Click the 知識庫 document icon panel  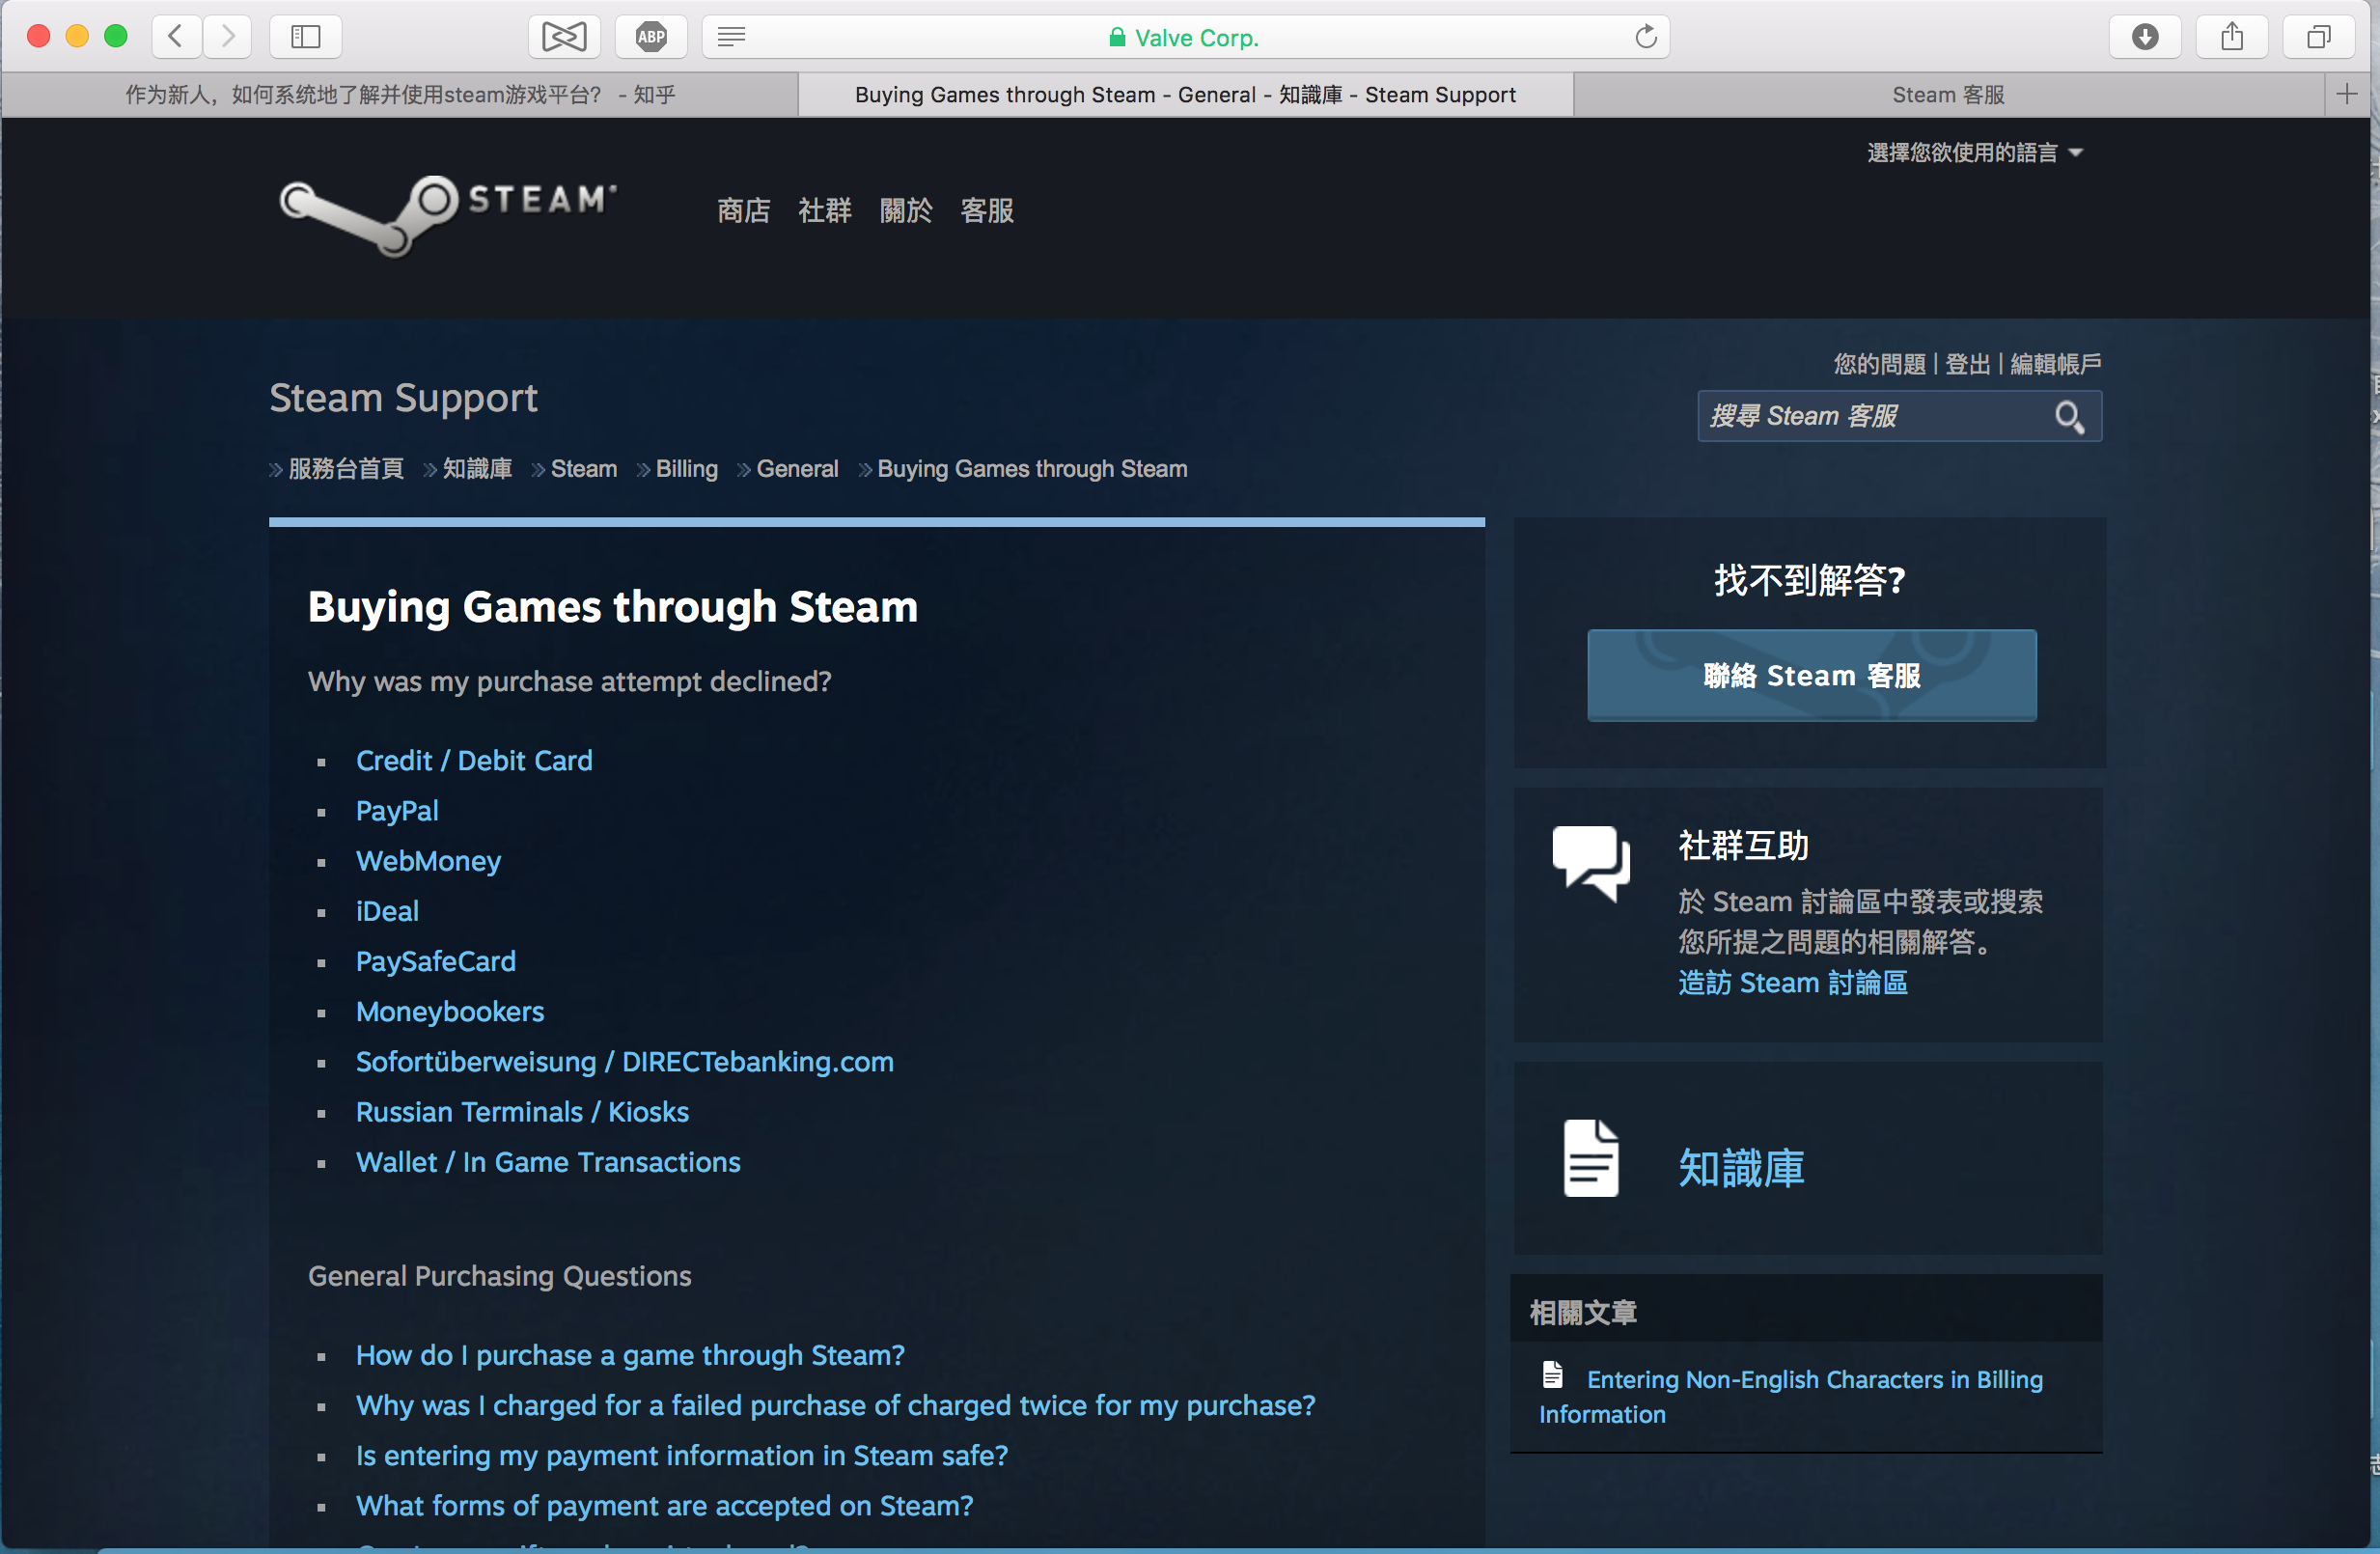pyautogui.click(x=1591, y=1157)
